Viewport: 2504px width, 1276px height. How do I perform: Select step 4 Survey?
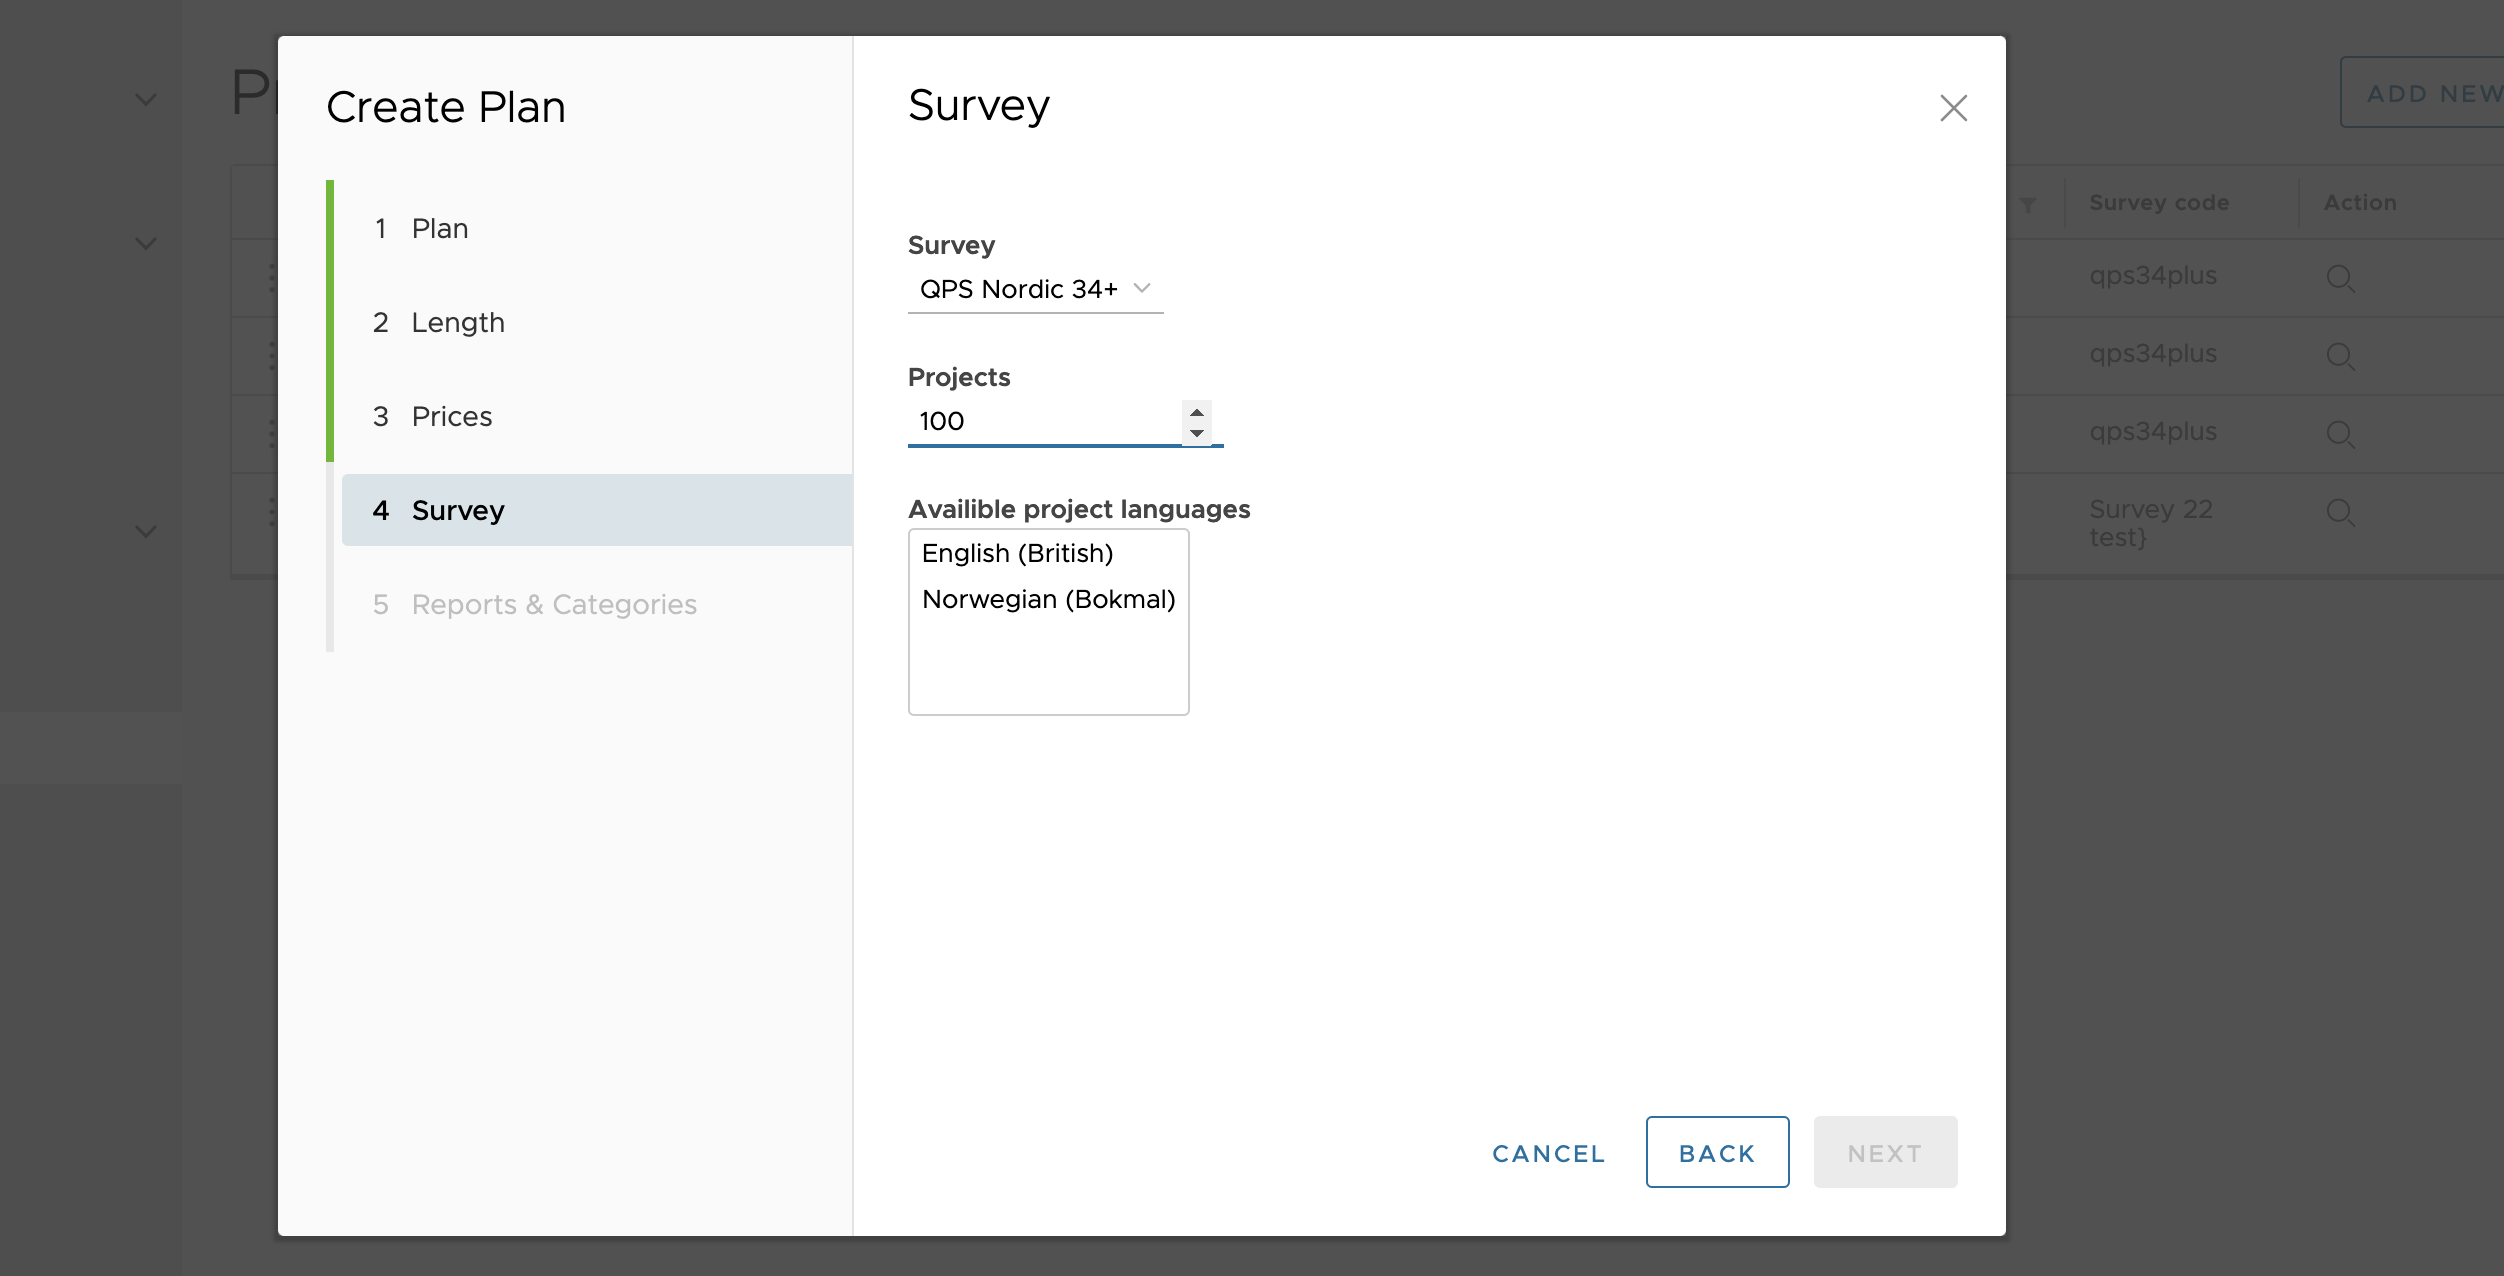click(597, 510)
